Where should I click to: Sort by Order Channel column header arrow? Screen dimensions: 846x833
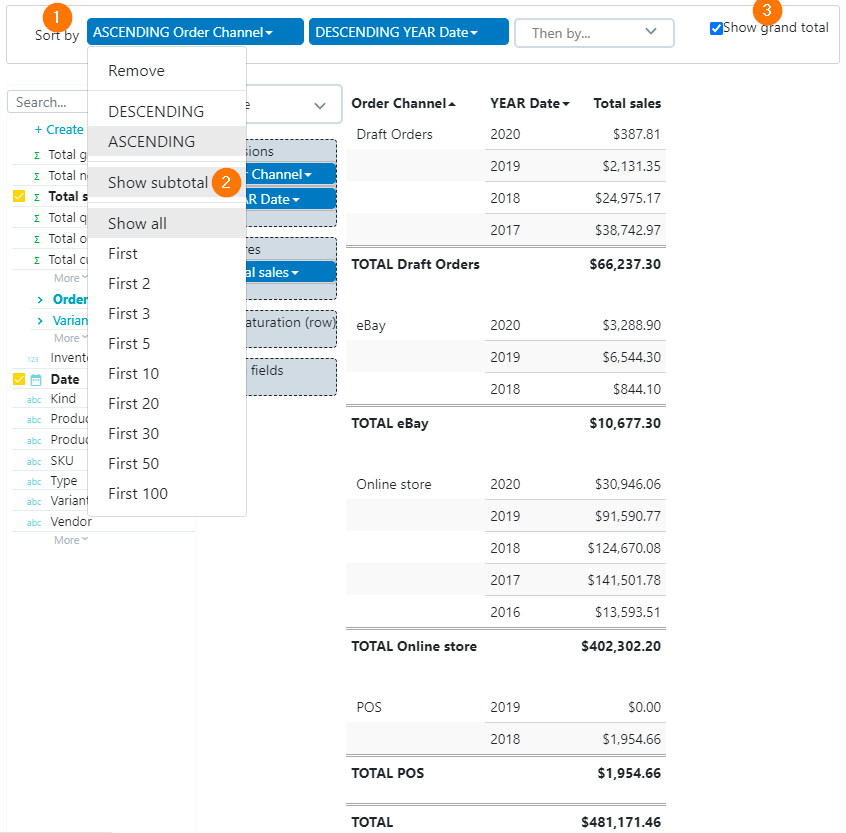pos(452,104)
